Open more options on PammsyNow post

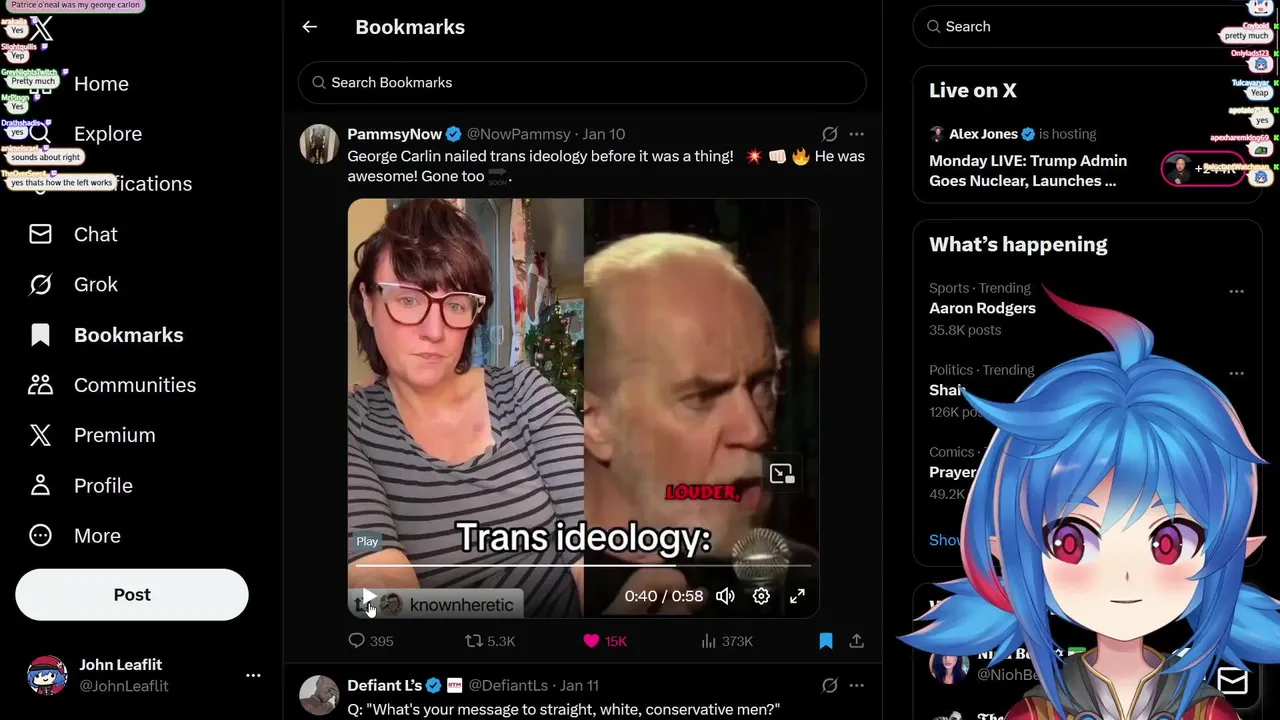pos(857,134)
